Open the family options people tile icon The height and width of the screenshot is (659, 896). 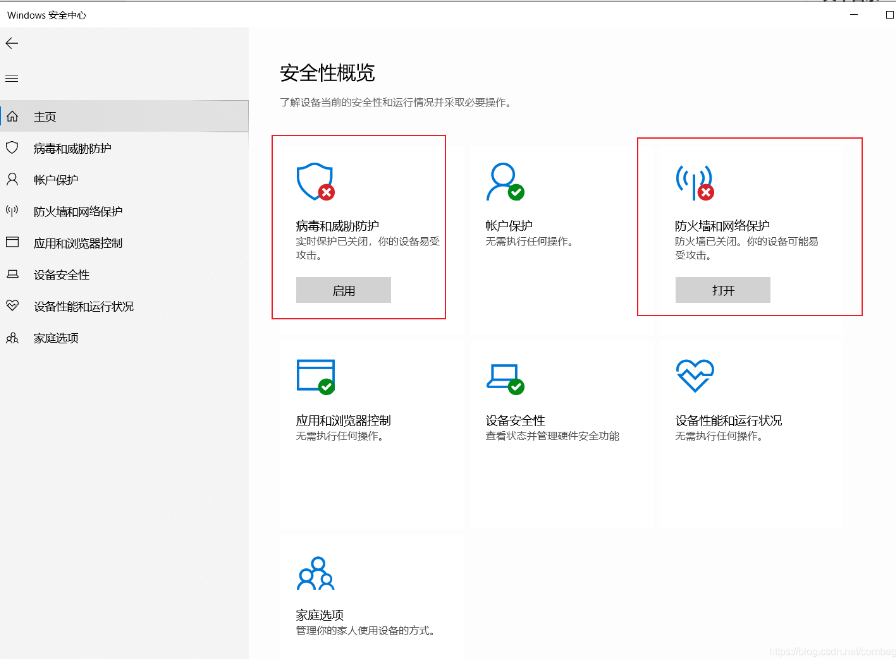315,573
